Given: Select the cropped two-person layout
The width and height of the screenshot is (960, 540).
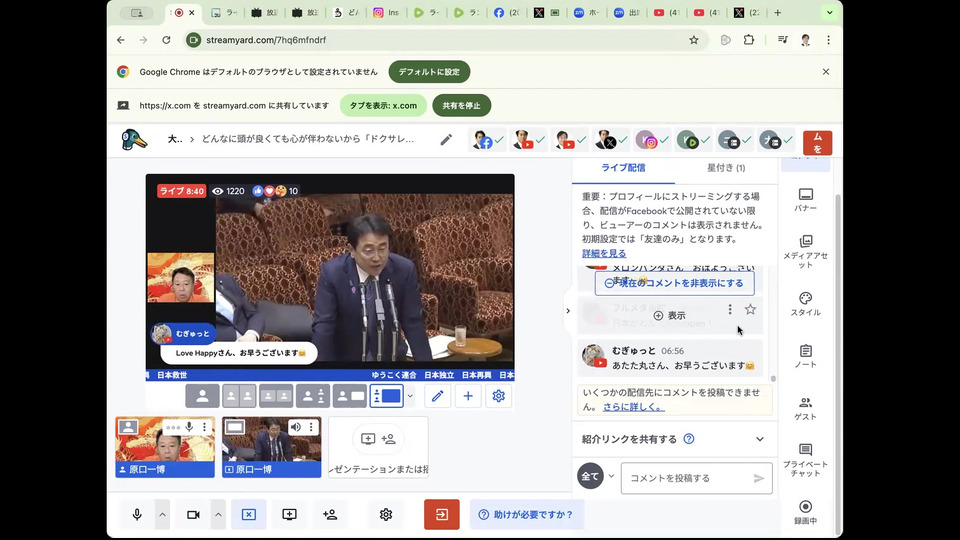Looking at the screenshot, I should tap(239, 396).
